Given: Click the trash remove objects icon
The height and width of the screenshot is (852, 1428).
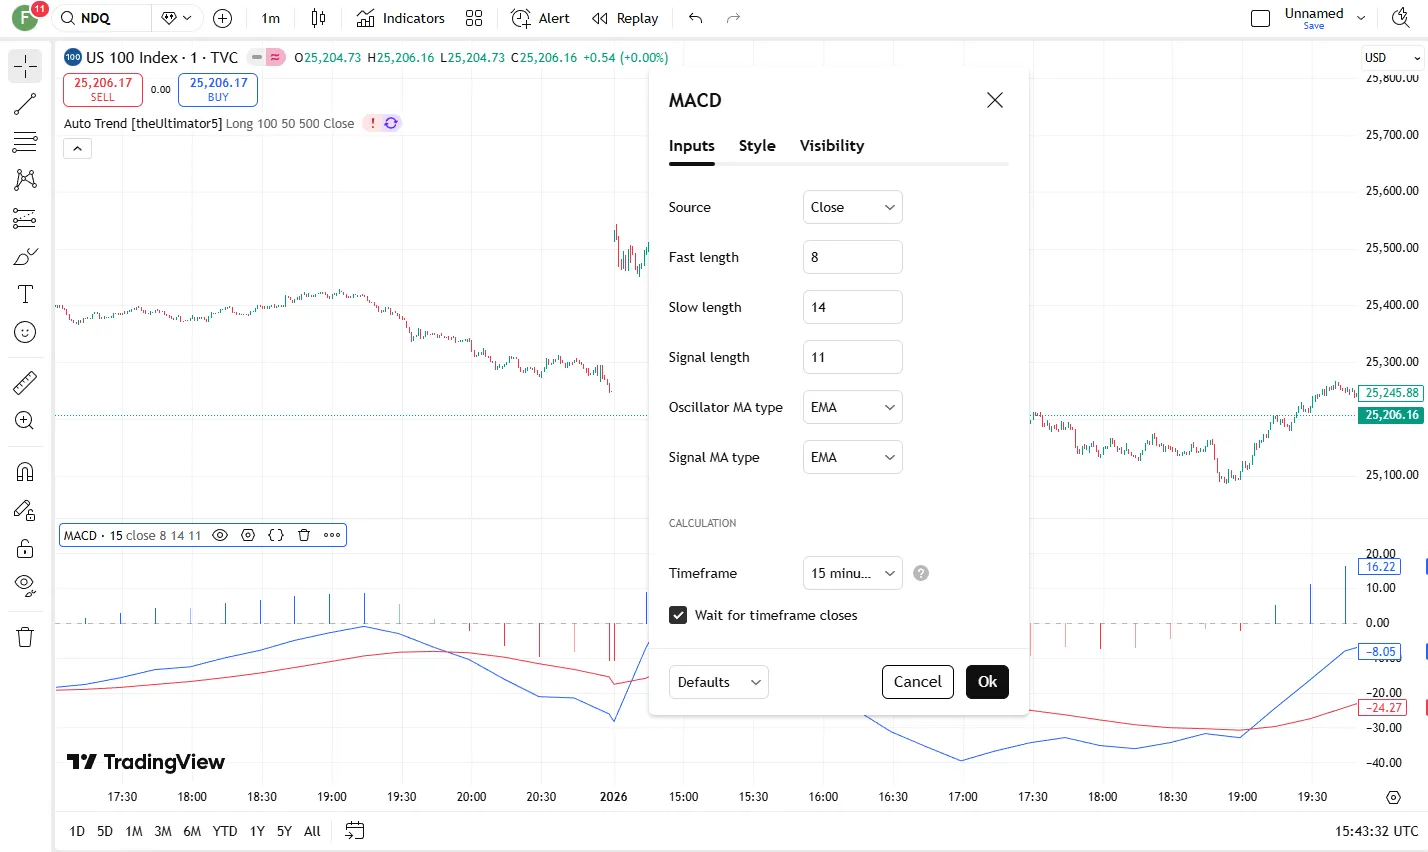Looking at the screenshot, I should click(25, 637).
